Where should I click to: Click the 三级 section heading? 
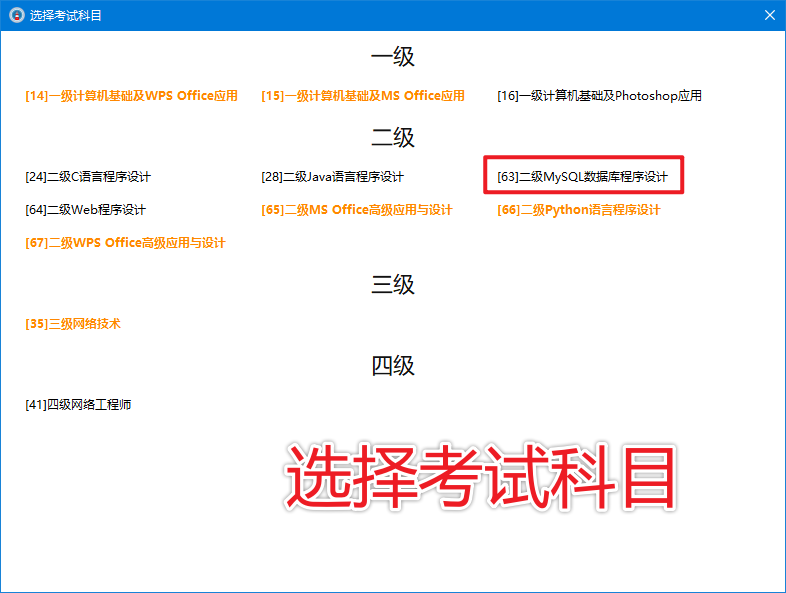click(393, 285)
